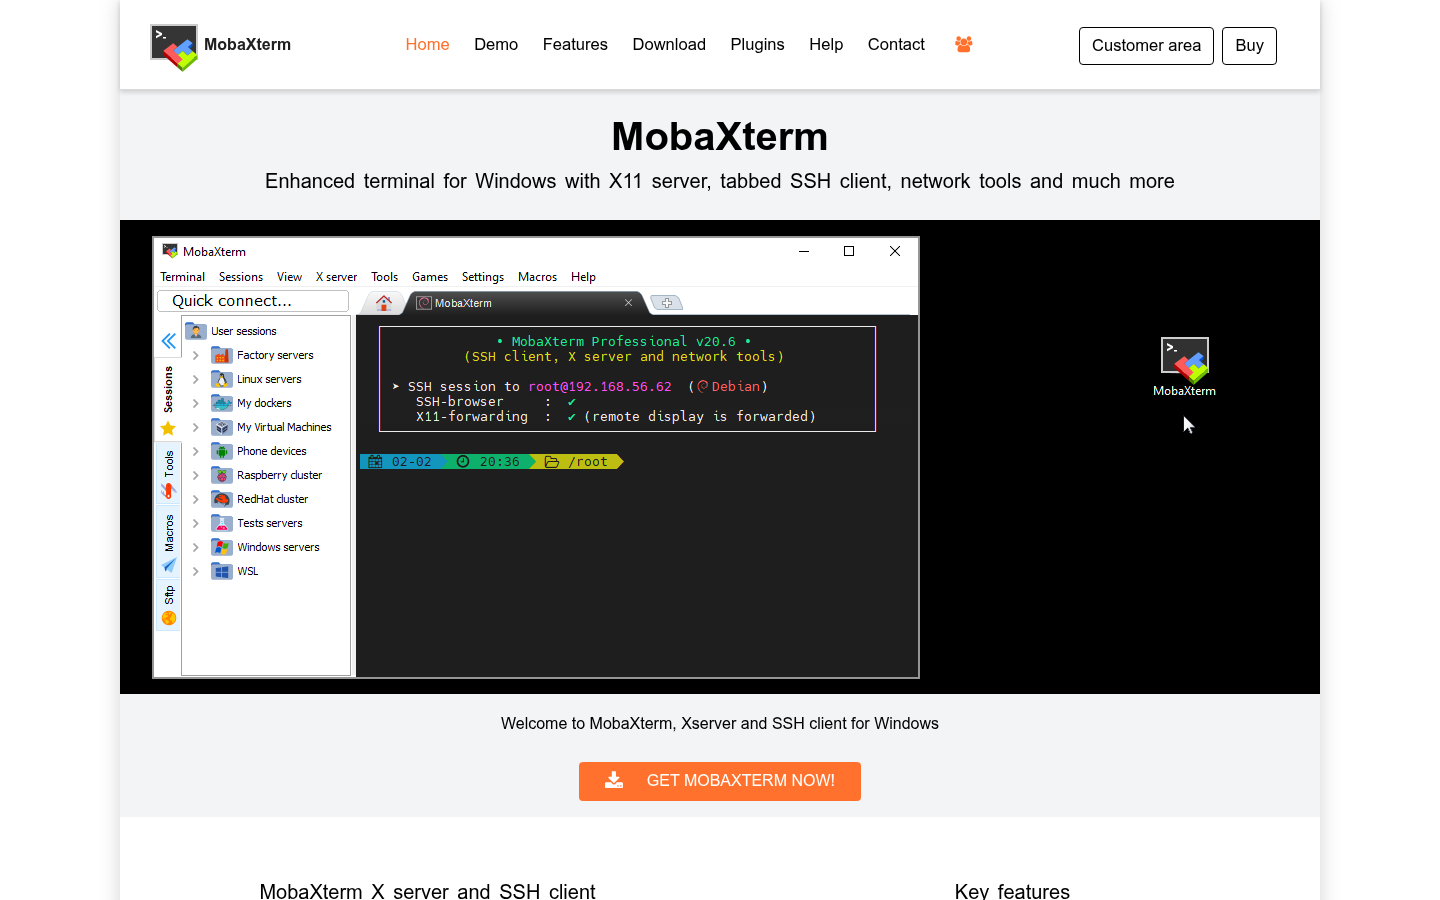Open the orange community users icon

point(964,44)
